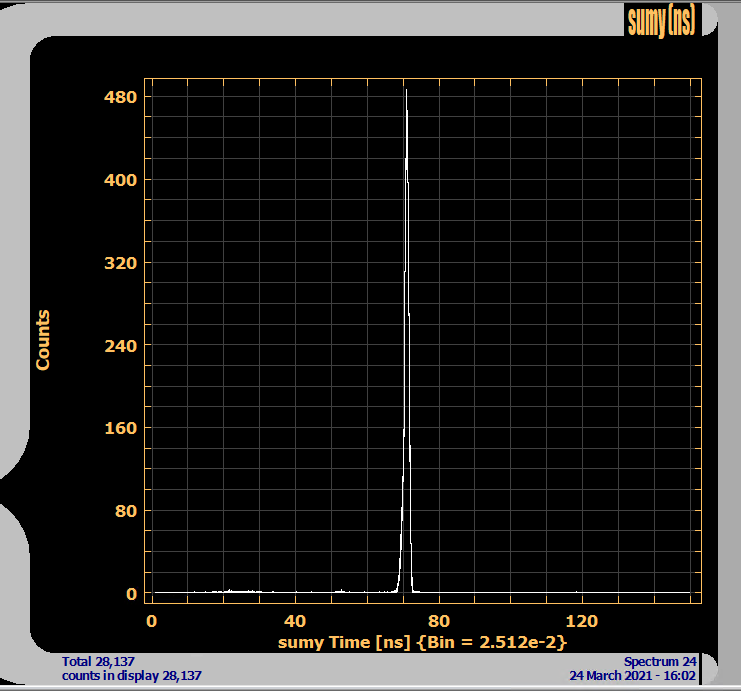Click the top of the spectrum peak
The image size is (741, 696).
[x=405, y=91]
